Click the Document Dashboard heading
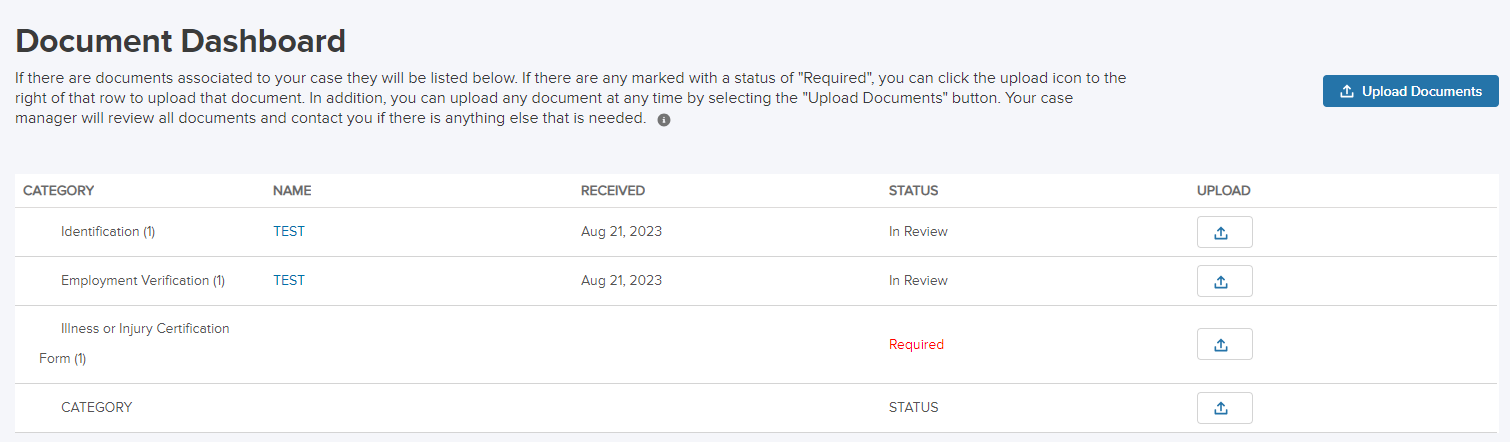Viewport: 1510px width, 442px height. tap(181, 41)
